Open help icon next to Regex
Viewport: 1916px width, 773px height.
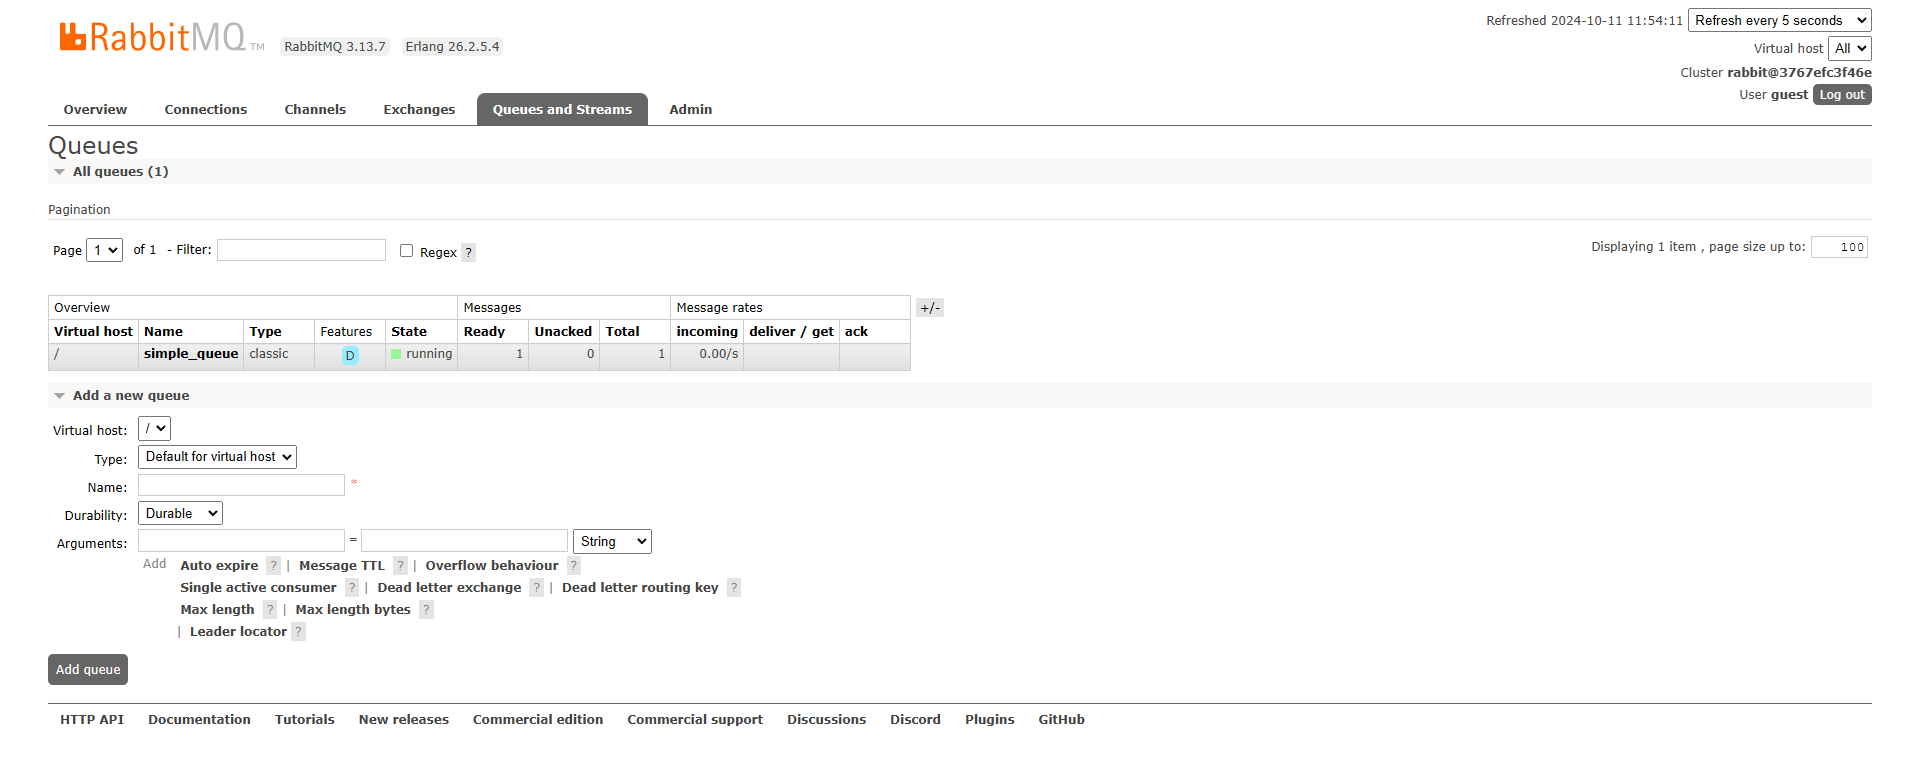pyautogui.click(x=469, y=253)
